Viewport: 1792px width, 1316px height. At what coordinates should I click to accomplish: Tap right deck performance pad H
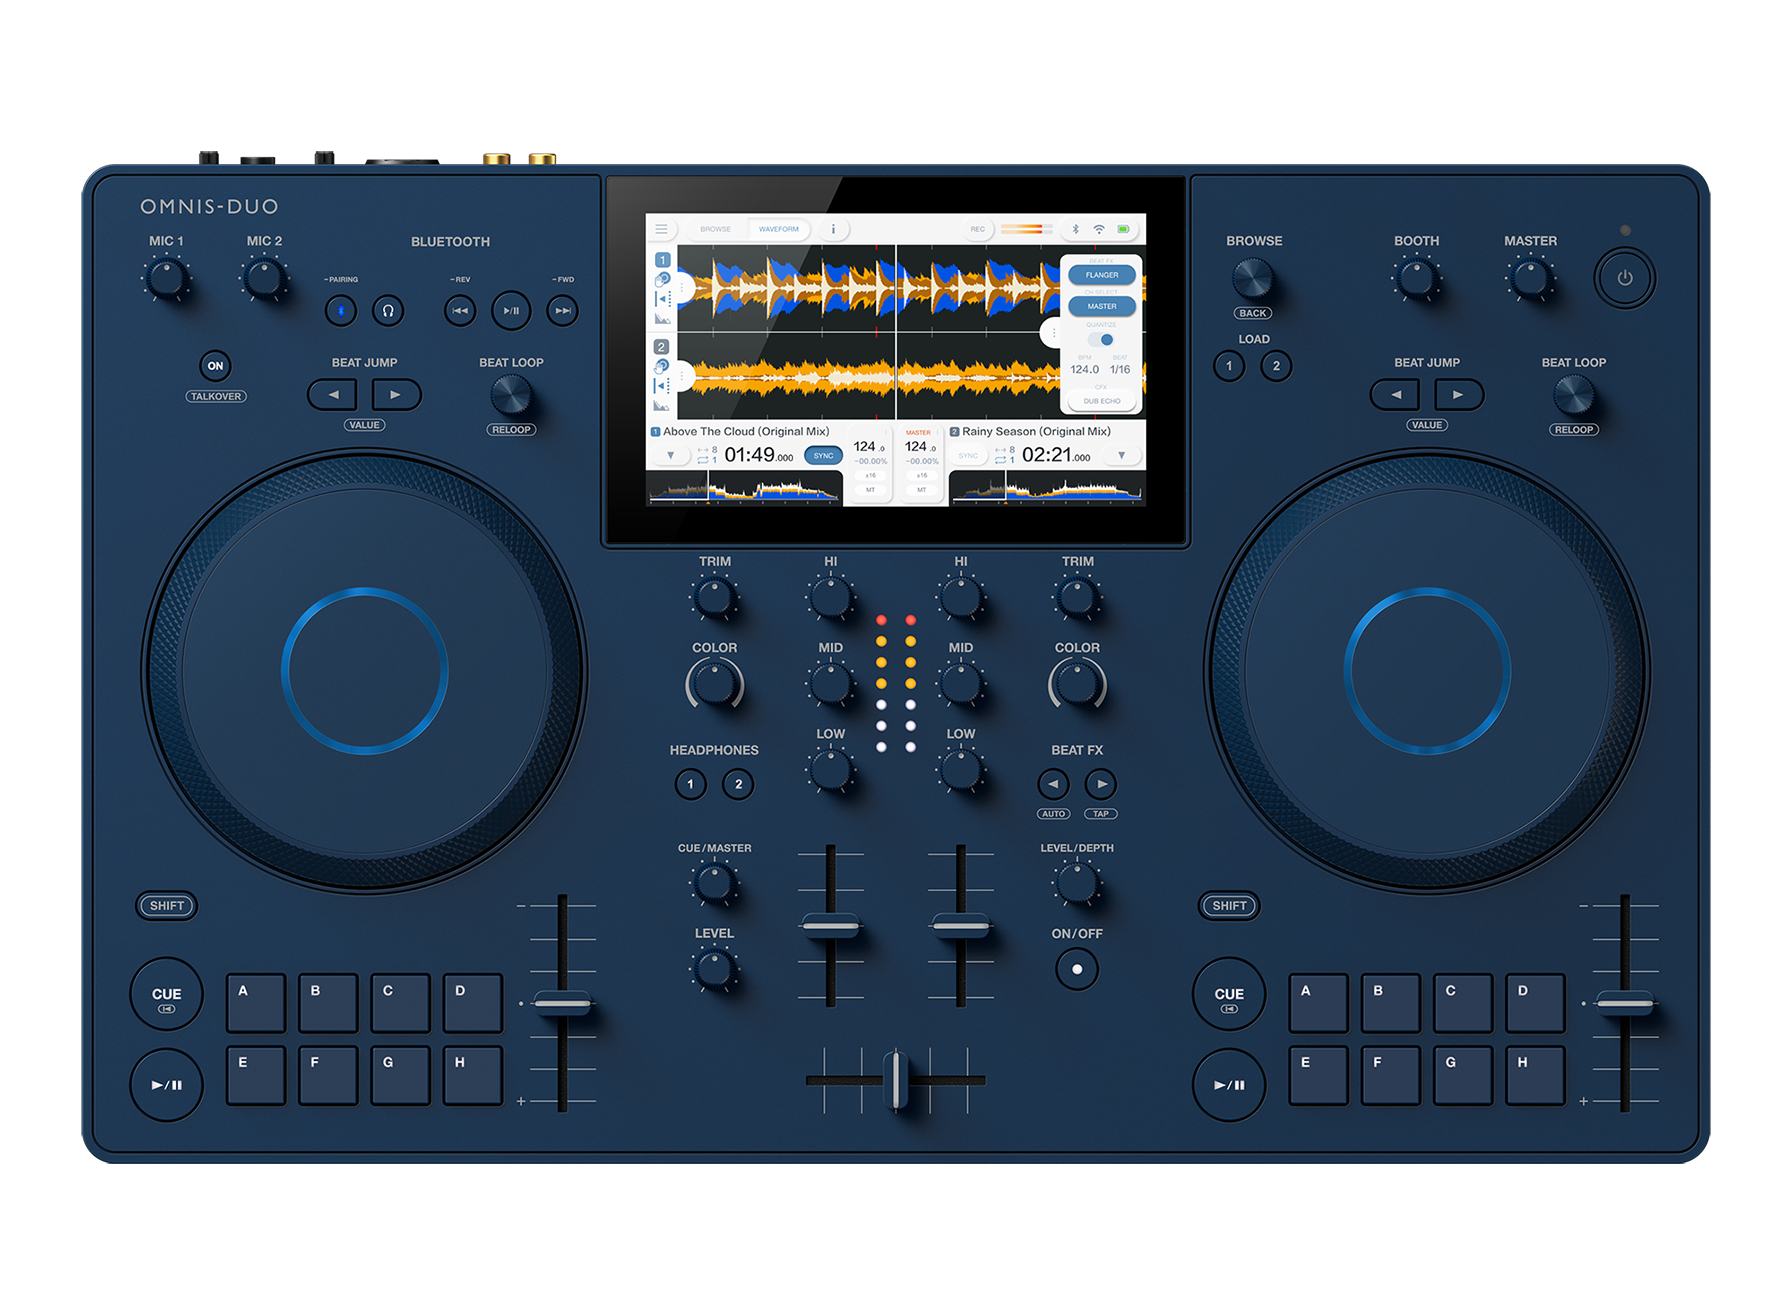tap(1535, 1075)
